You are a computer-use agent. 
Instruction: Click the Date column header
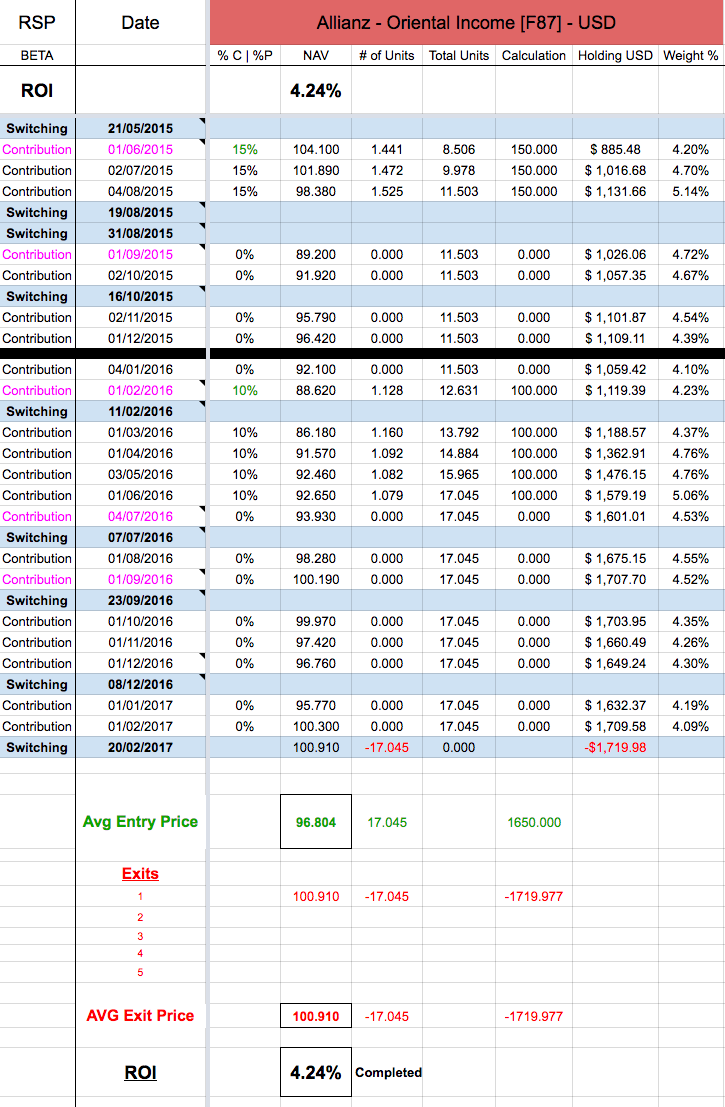140,23
